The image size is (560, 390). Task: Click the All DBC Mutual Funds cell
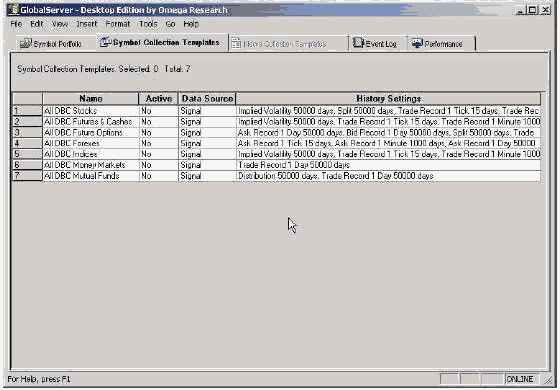tap(91, 176)
